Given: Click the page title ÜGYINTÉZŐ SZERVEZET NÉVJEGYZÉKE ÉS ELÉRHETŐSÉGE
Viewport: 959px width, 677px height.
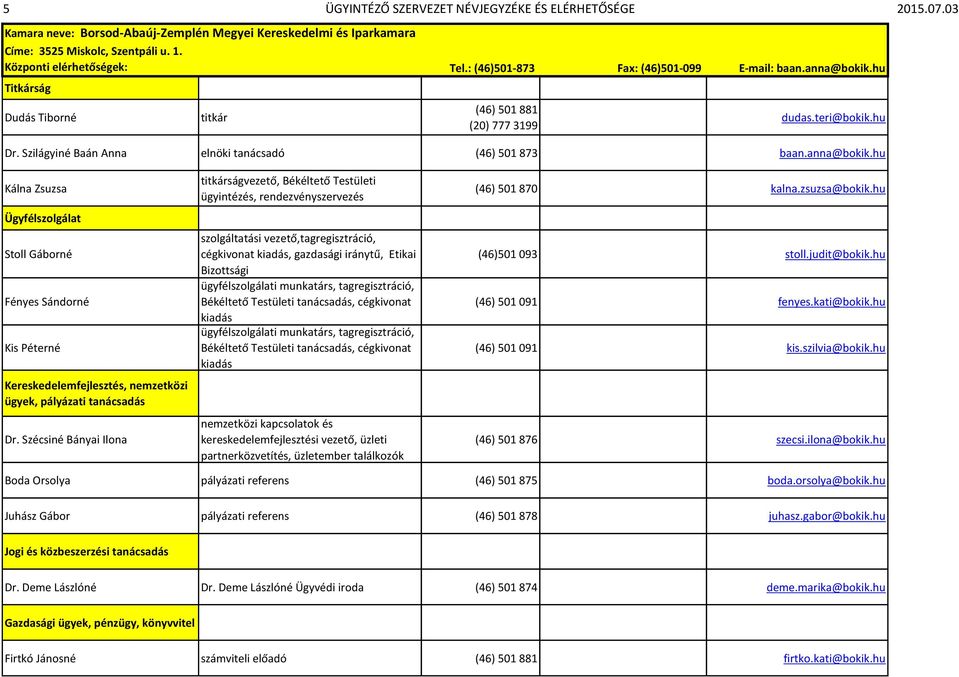Looking at the screenshot, I should 480,9.
